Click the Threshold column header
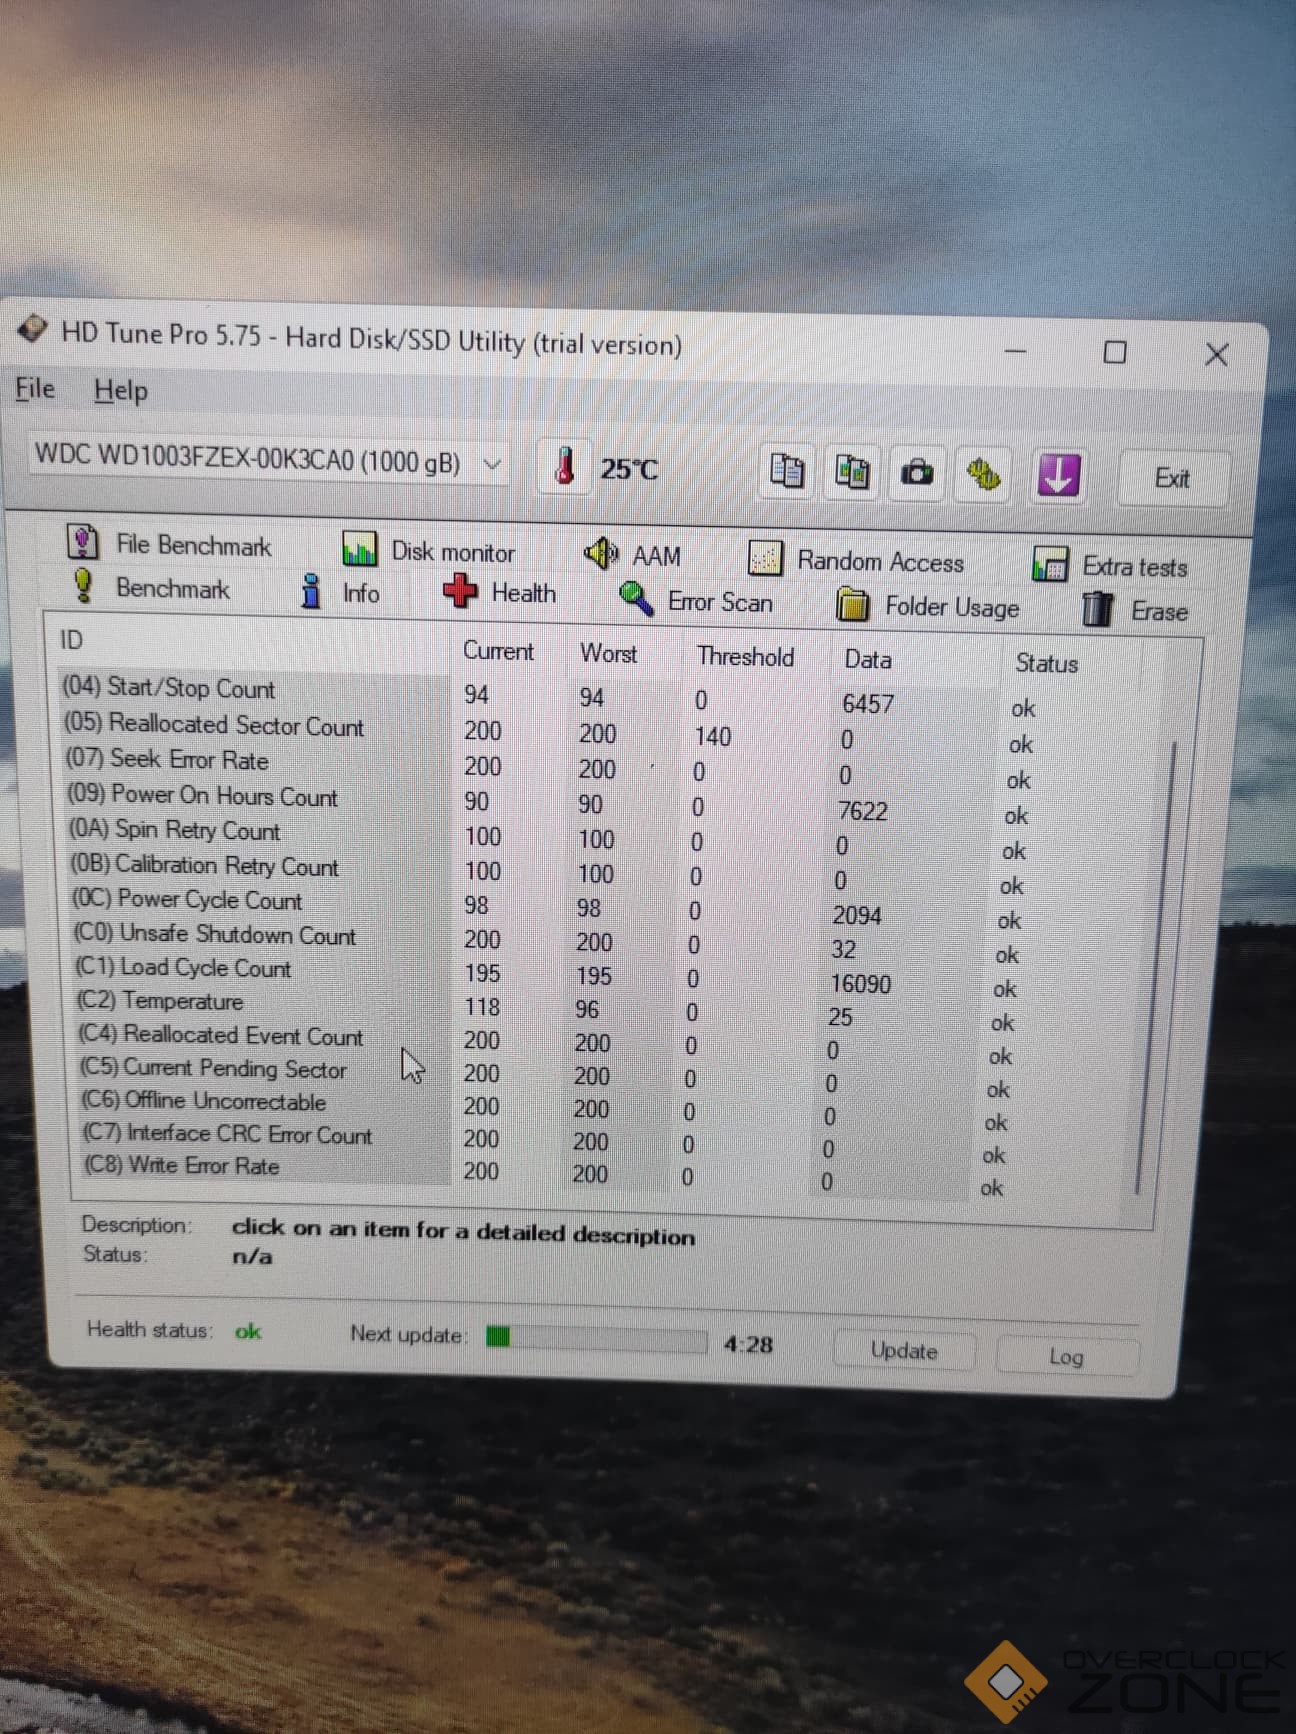 coord(746,657)
